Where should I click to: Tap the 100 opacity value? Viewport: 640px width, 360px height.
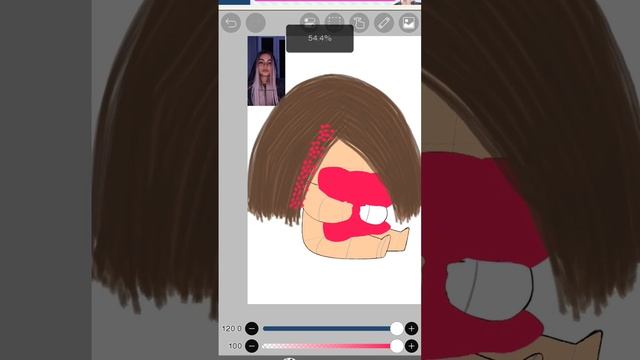(235, 346)
